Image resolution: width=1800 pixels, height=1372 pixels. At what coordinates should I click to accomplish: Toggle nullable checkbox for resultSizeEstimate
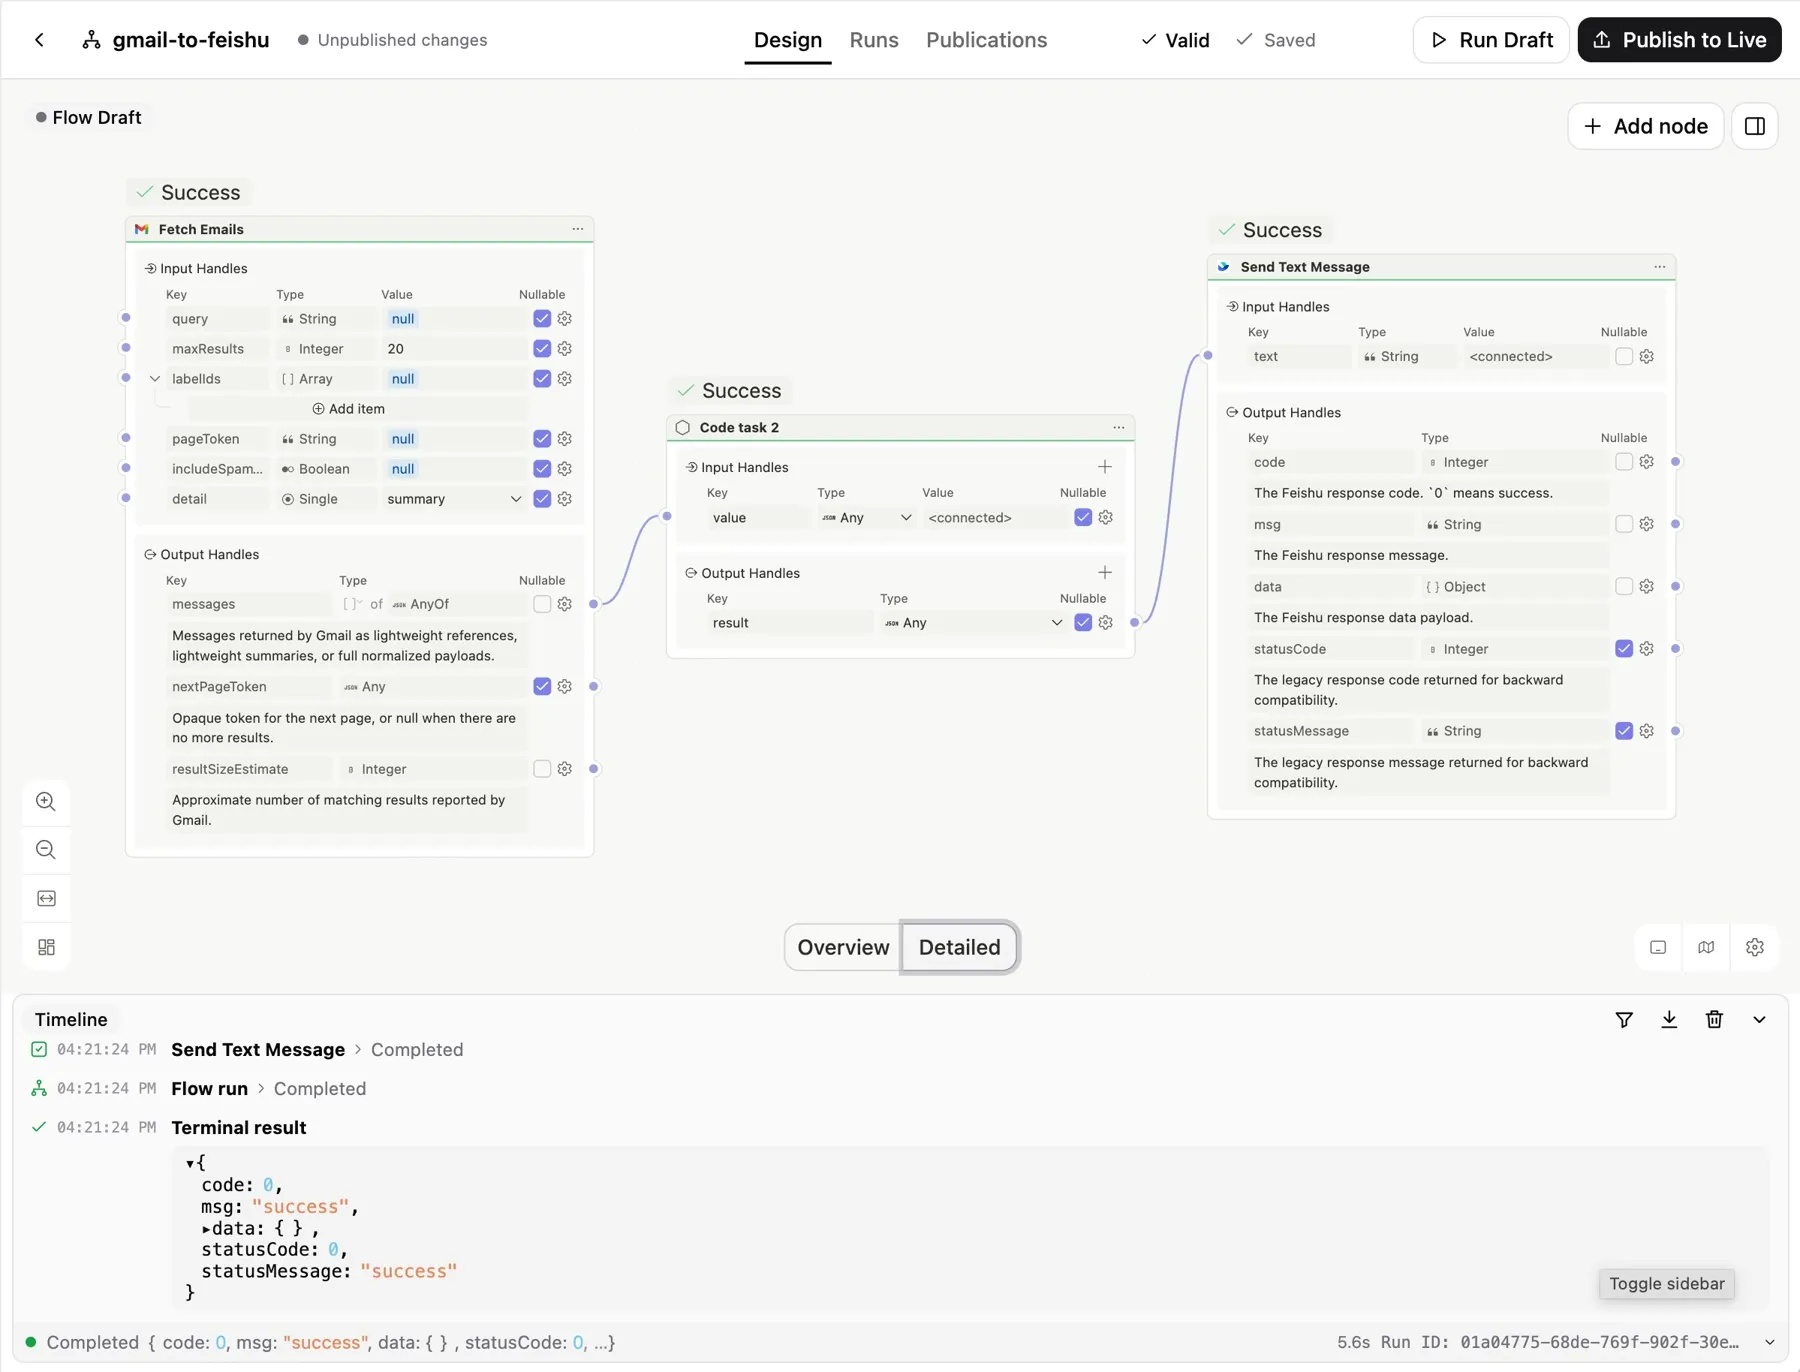click(x=542, y=769)
